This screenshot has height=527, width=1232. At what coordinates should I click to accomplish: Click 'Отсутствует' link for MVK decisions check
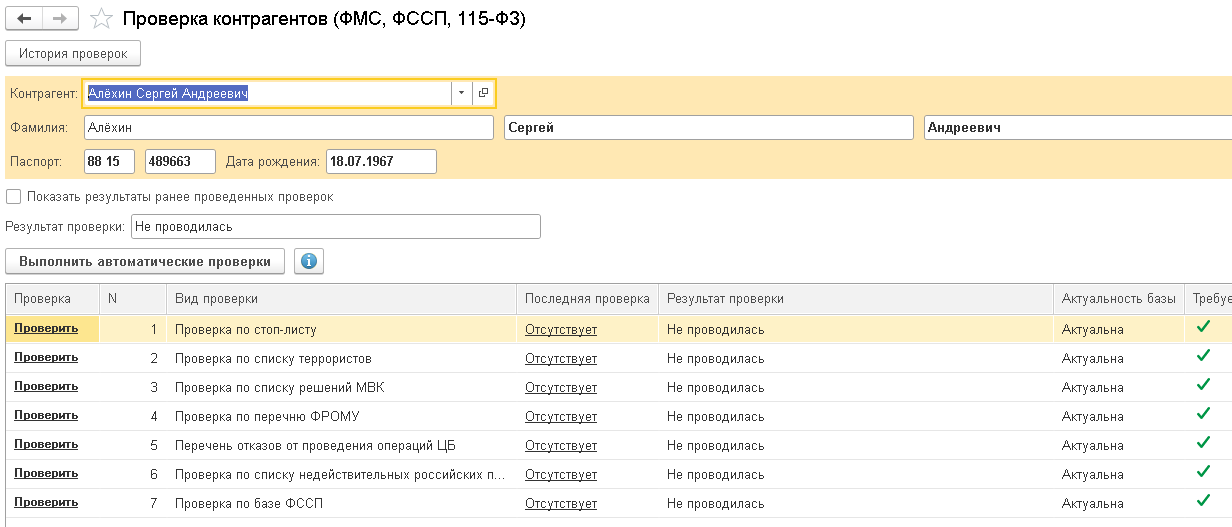point(561,387)
